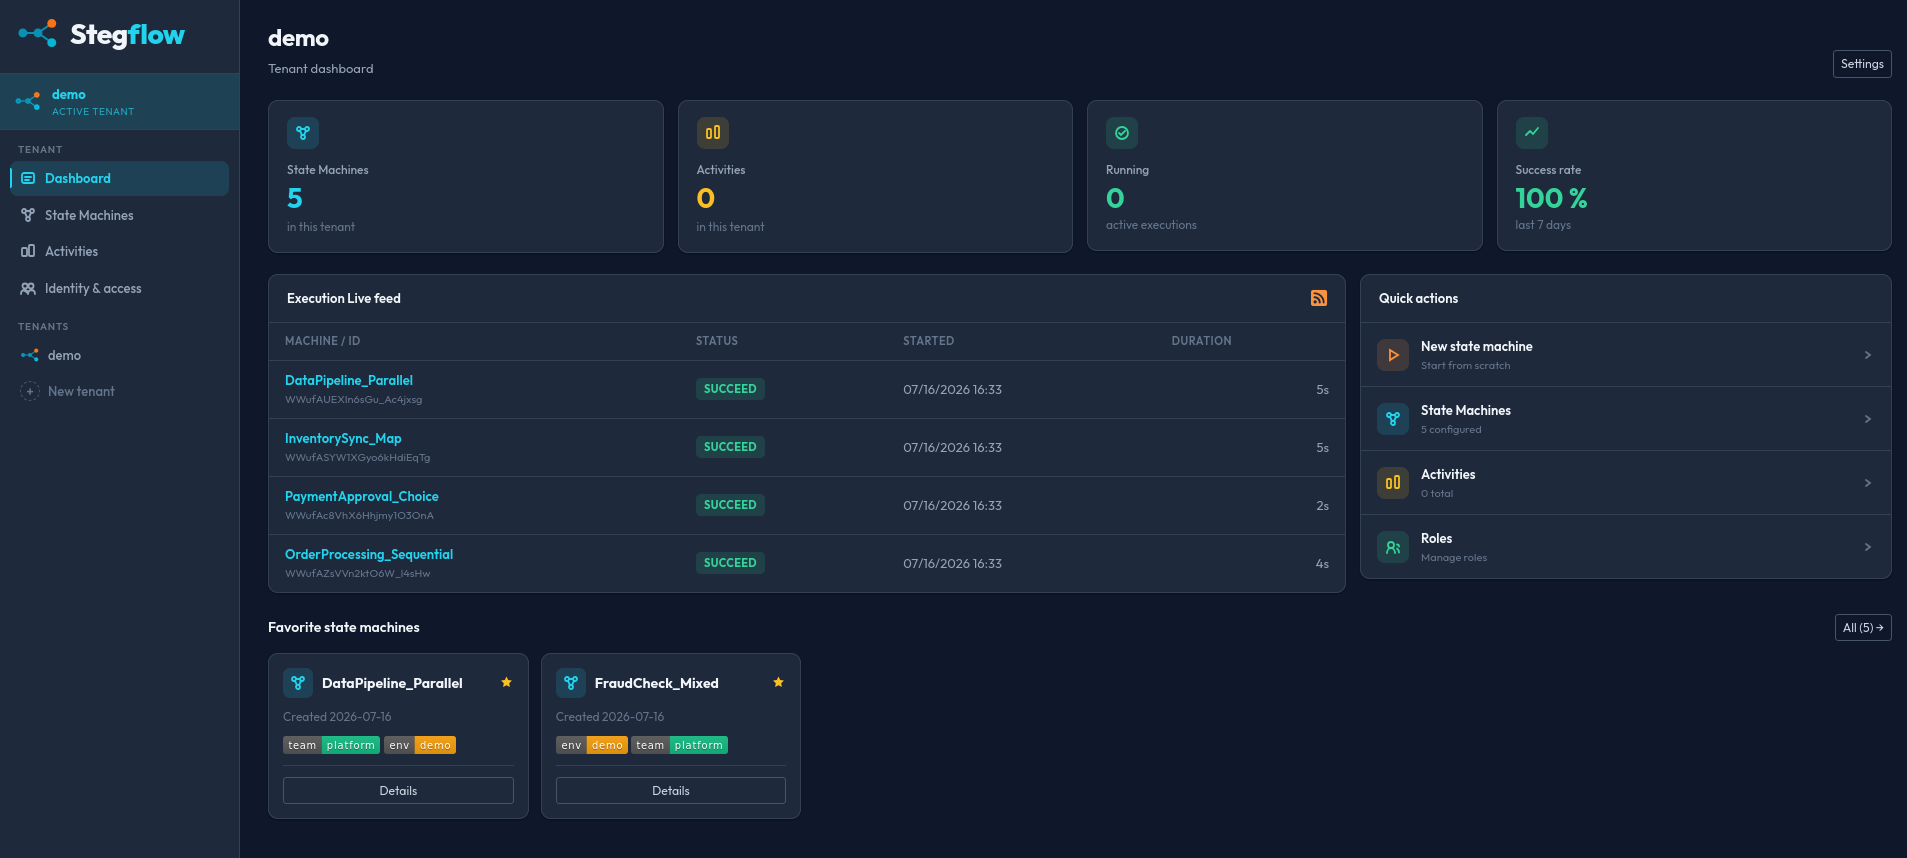Unfavorite FraudCheck_Mixed with its star

pos(778,682)
